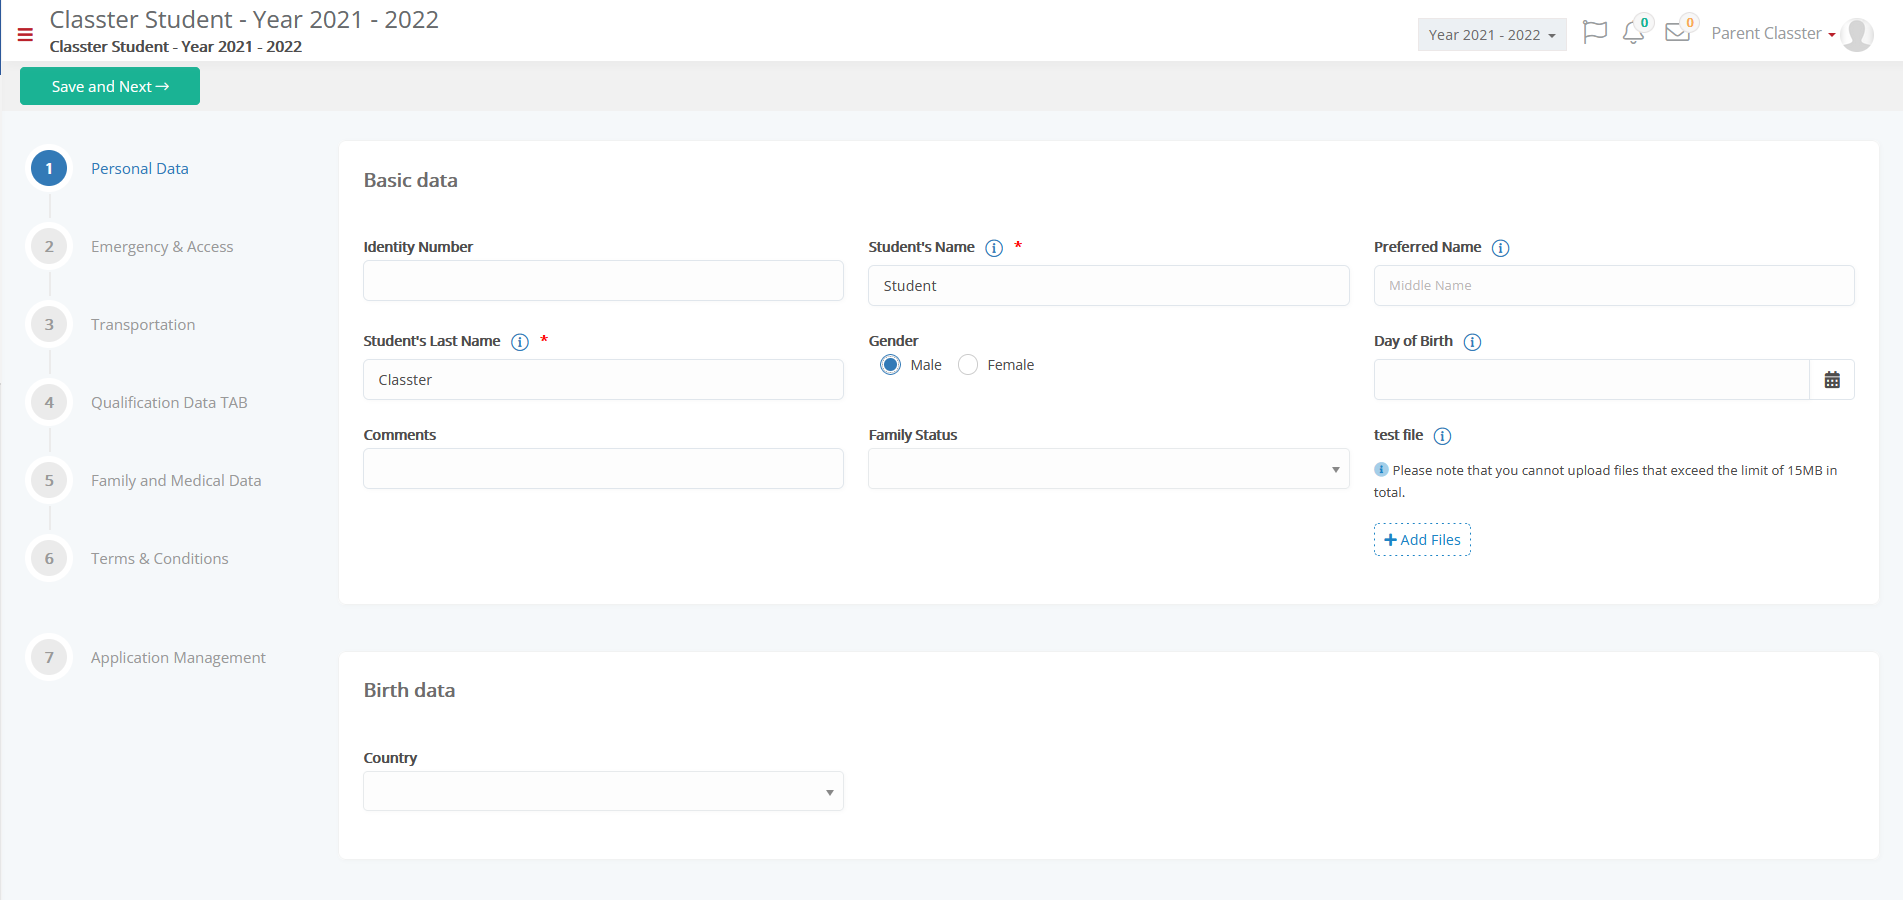
Task: Click the user avatar picture
Action: tap(1857, 34)
